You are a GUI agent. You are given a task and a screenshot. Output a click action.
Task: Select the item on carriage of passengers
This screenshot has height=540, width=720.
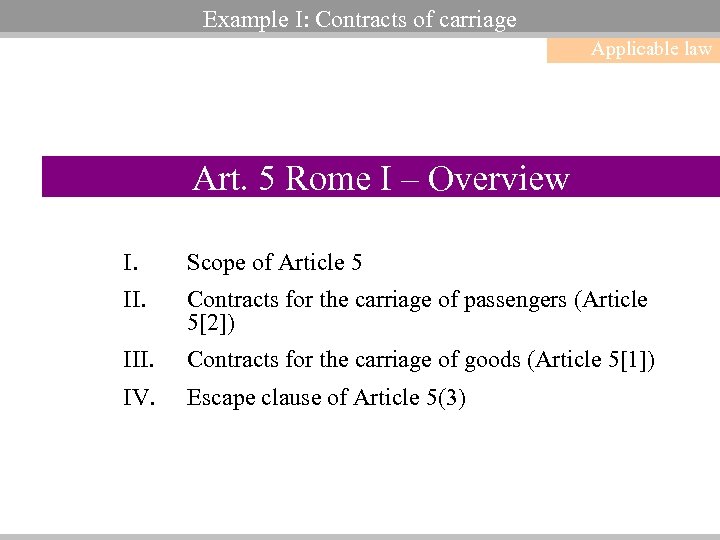click(417, 311)
